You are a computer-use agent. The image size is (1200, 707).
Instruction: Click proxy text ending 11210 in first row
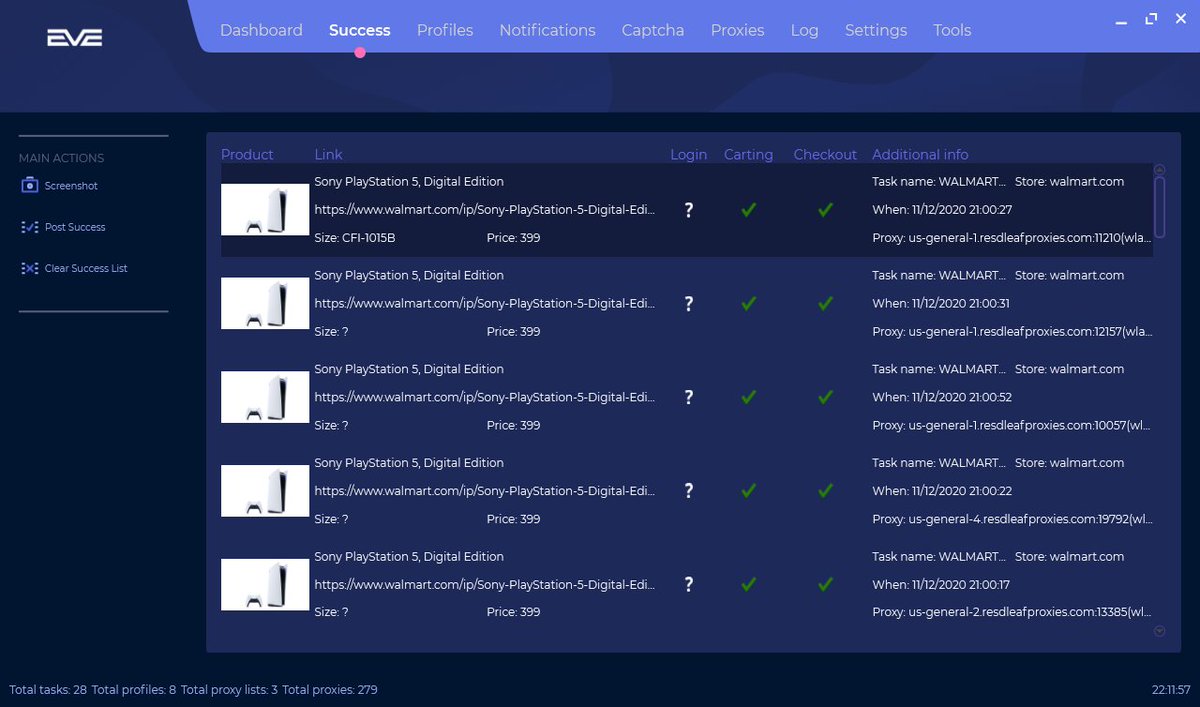point(1012,238)
